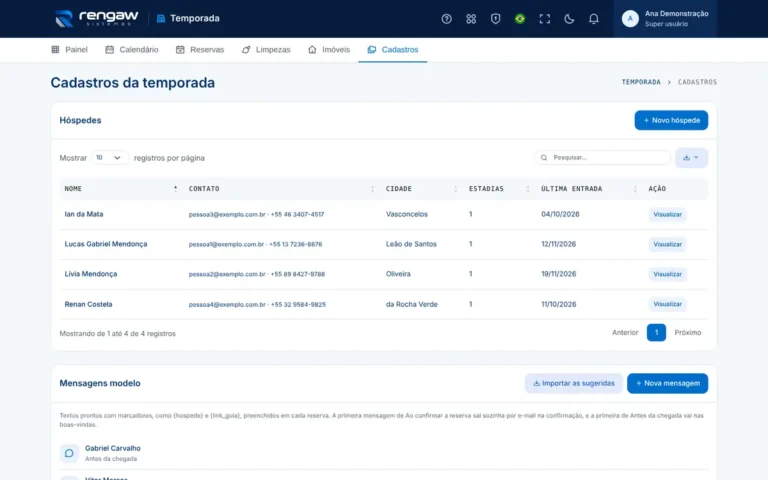Viewport: 768px width, 480px height.
Task: Click Visualizar for Ian da Mata
Action: 667,215
